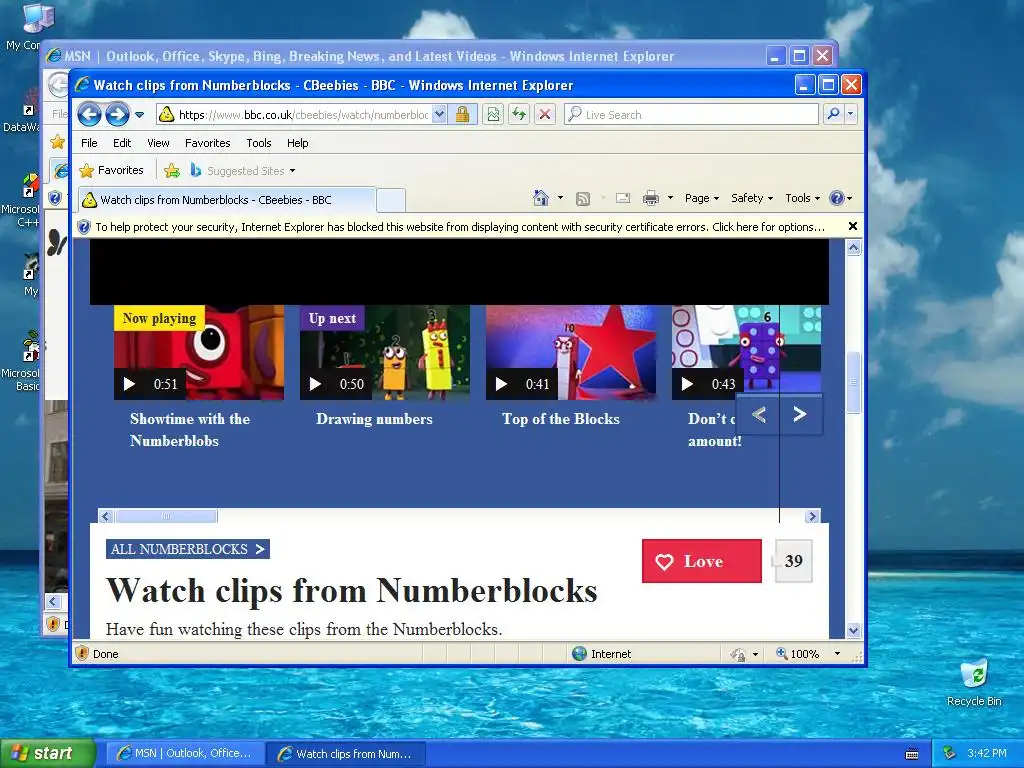1024x768 pixels.
Task: Play the Drawing numbers clip
Action: click(385, 352)
